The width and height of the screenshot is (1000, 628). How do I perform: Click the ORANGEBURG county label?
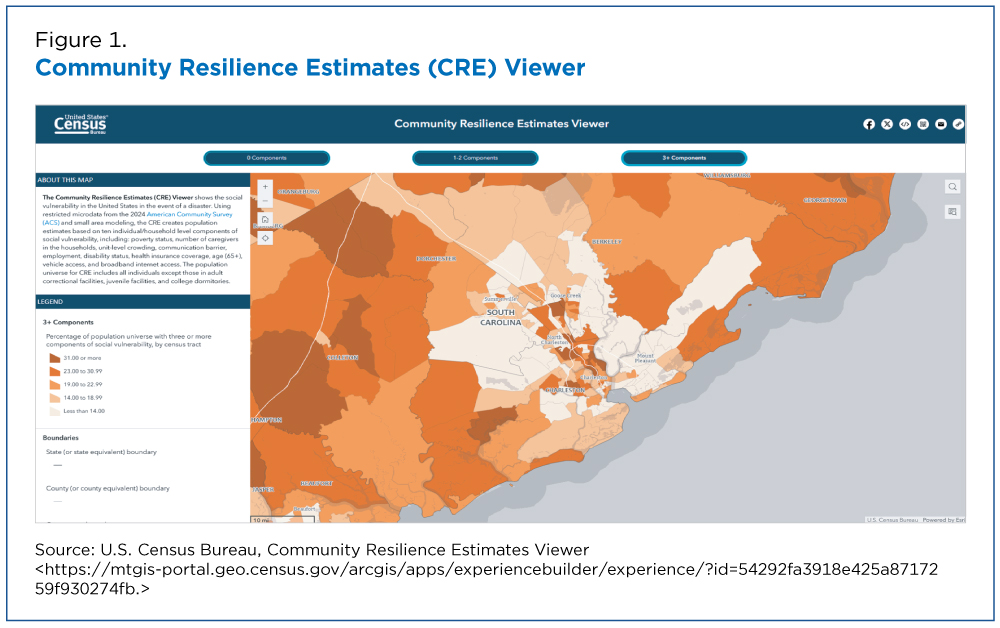[298, 191]
